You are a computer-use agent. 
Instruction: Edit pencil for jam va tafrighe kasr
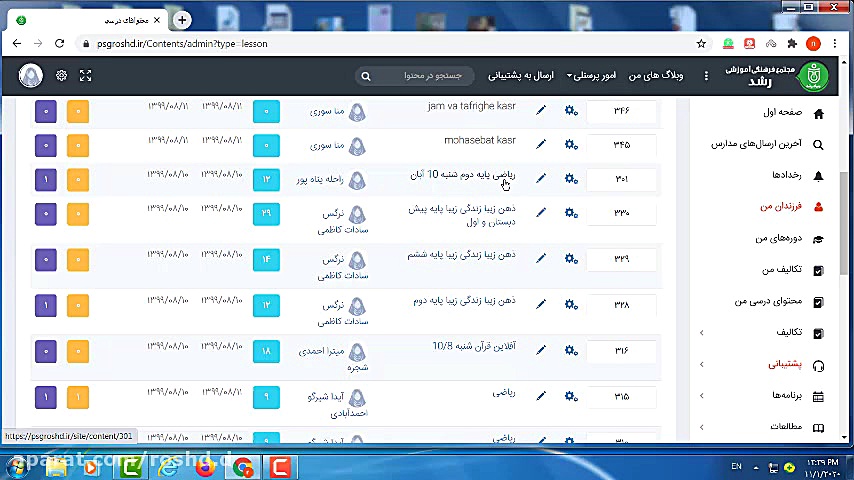(x=541, y=111)
